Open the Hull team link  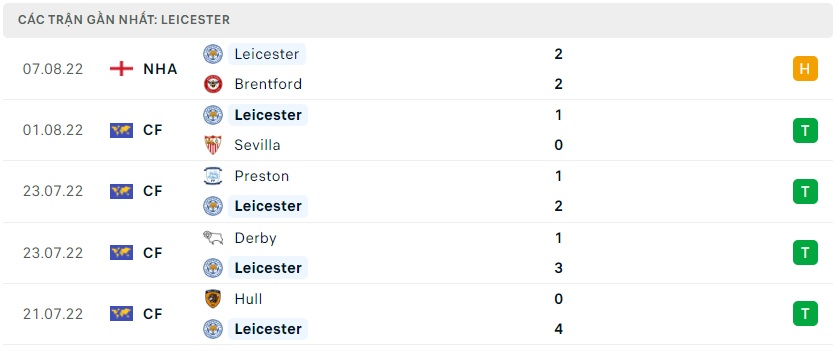point(248,299)
